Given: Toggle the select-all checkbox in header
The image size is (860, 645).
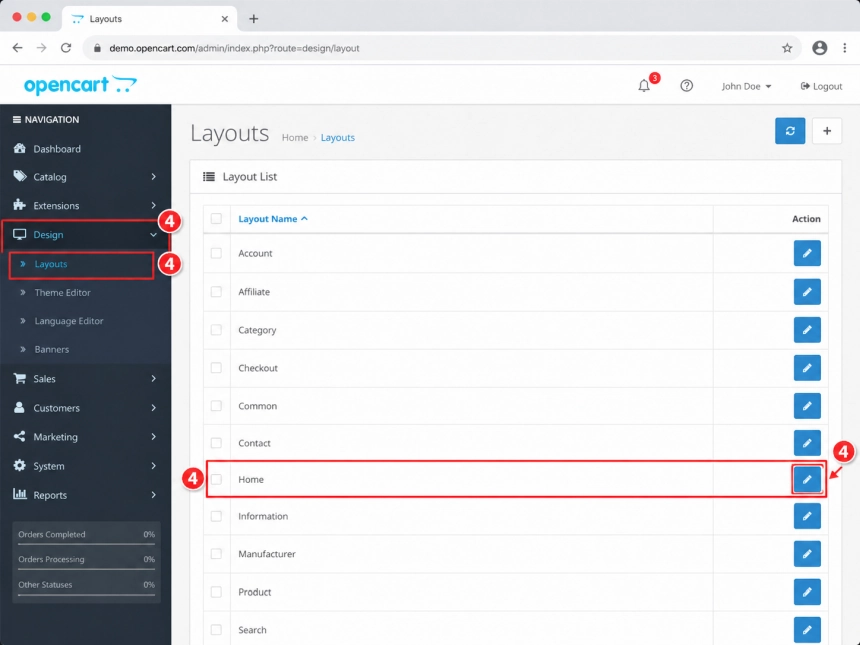Looking at the screenshot, I should (216, 219).
